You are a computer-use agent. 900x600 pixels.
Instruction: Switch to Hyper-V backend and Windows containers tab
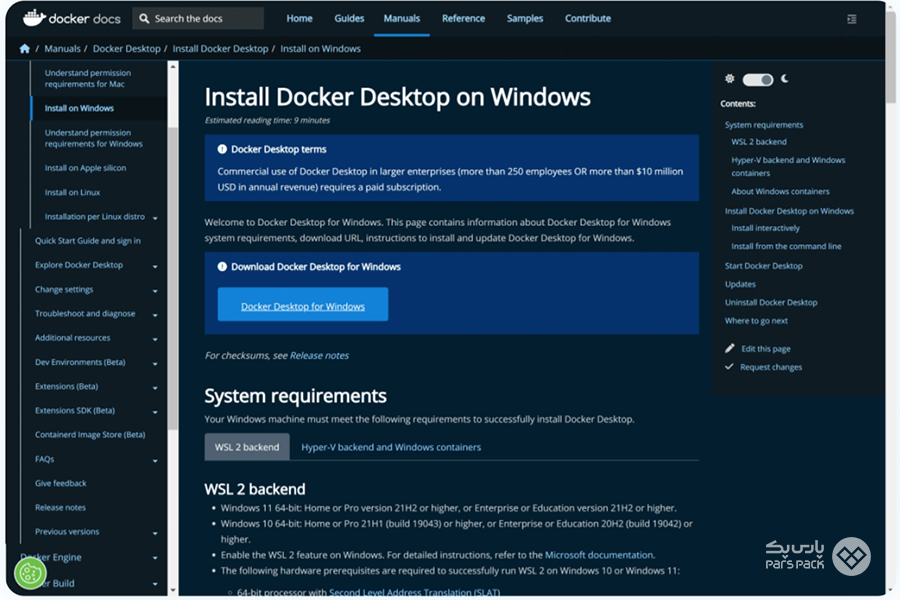tap(391, 447)
